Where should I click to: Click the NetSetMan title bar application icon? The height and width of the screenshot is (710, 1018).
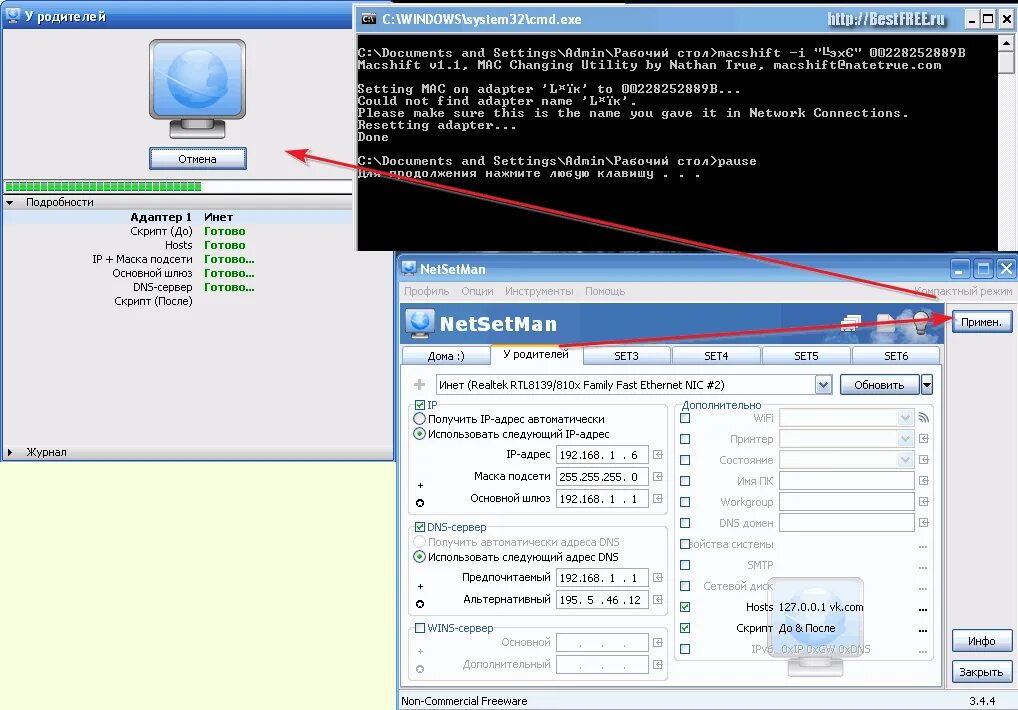coord(409,268)
